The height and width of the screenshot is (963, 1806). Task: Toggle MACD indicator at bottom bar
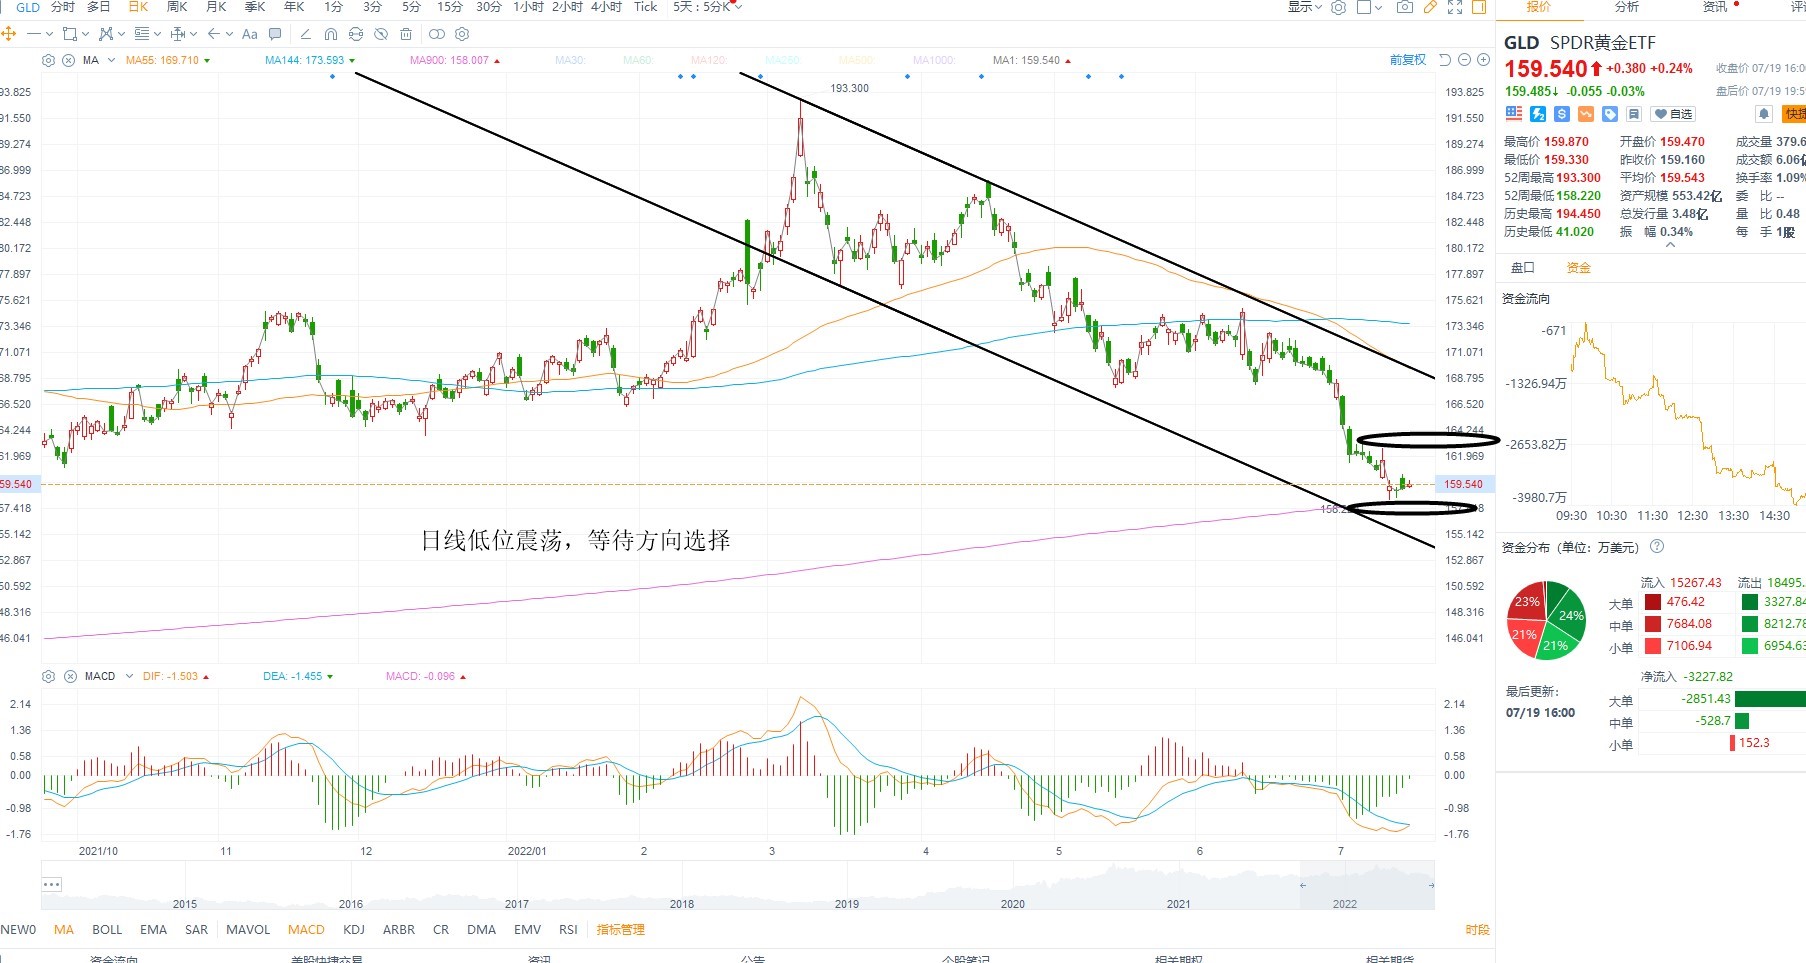306,930
